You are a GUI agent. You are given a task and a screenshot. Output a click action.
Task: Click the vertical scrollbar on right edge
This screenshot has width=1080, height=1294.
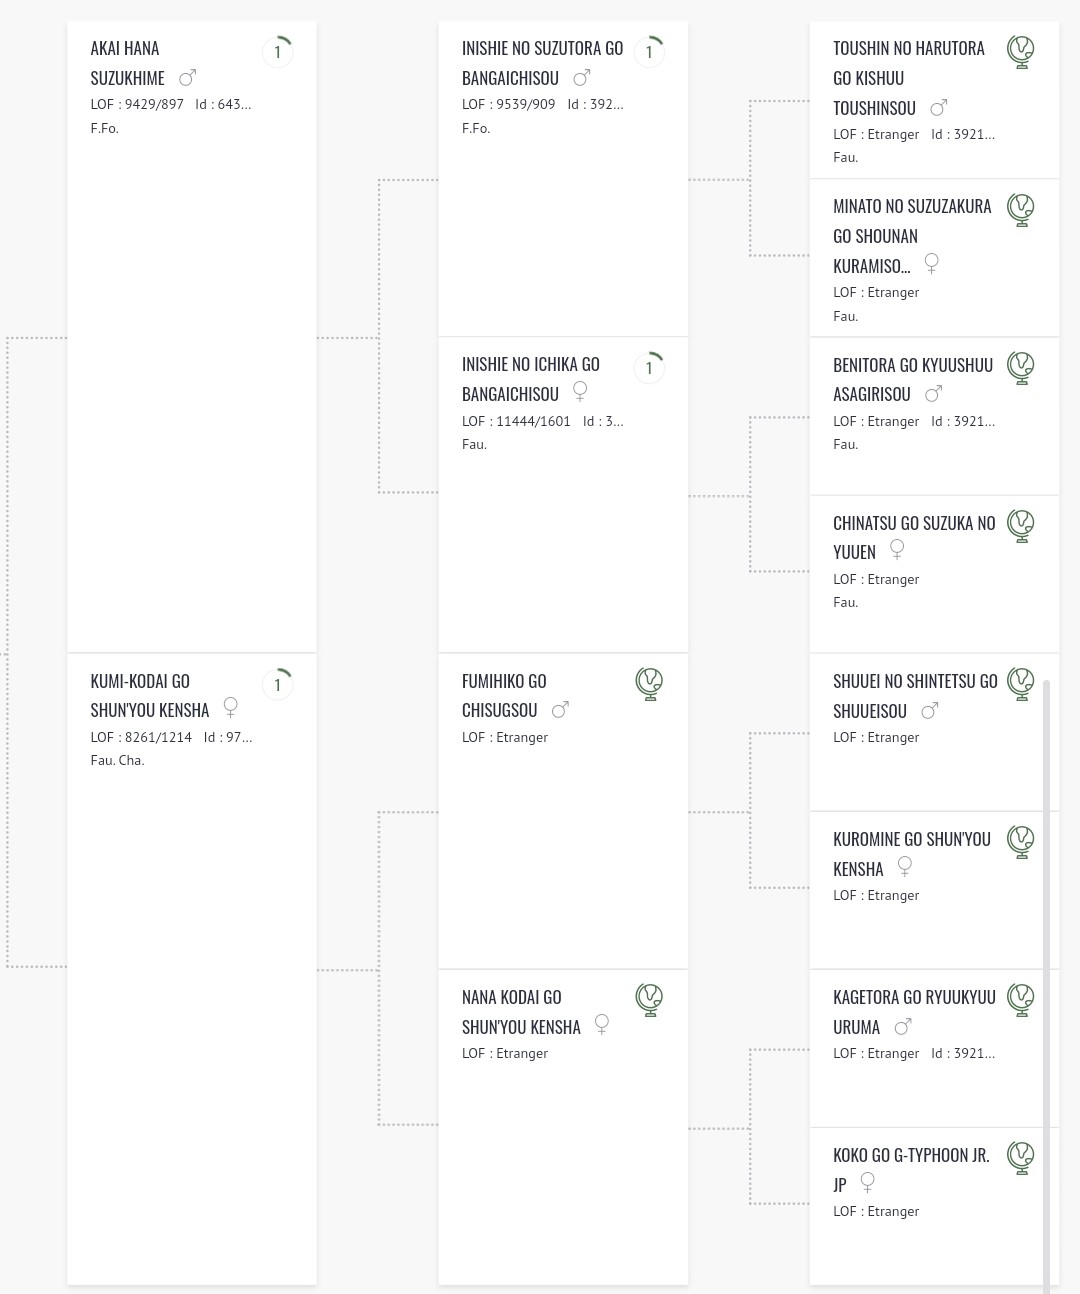[x=1046, y=985]
